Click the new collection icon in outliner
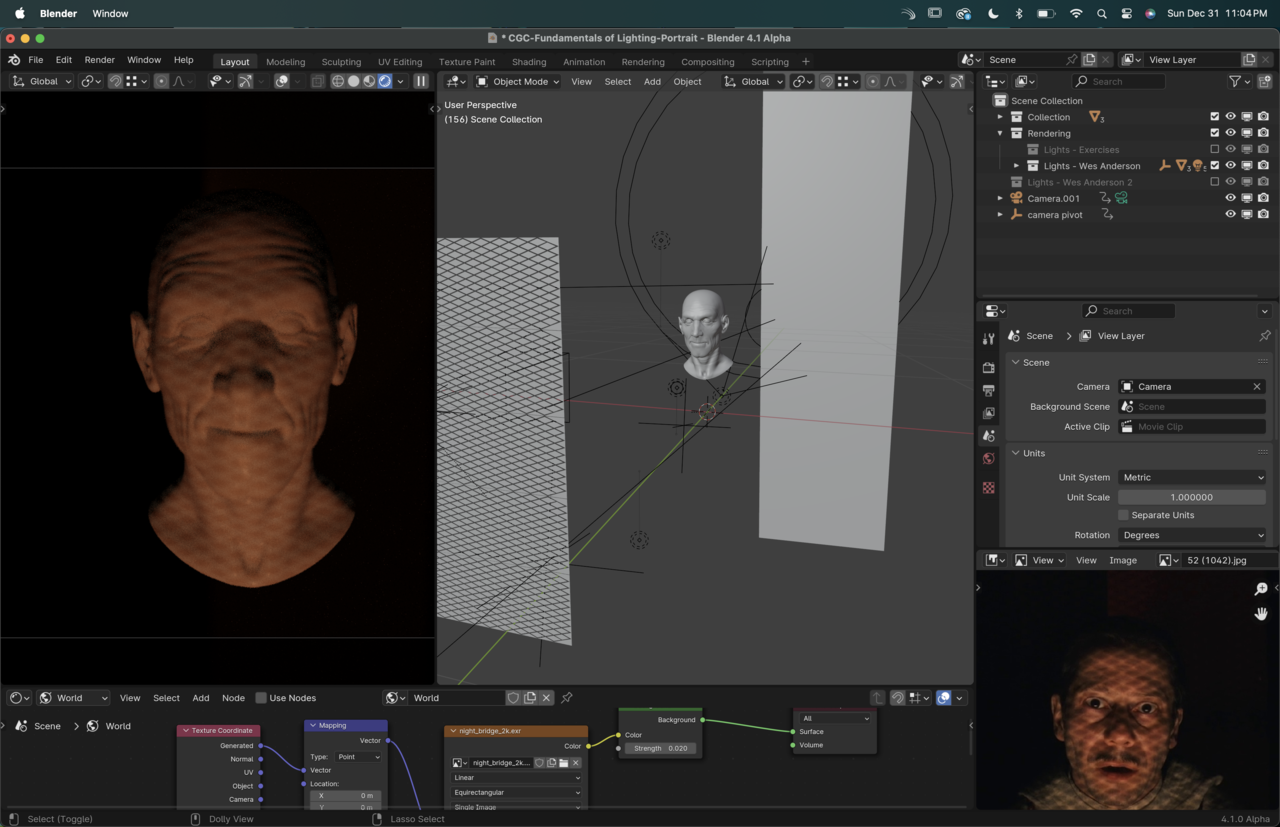 [1265, 81]
